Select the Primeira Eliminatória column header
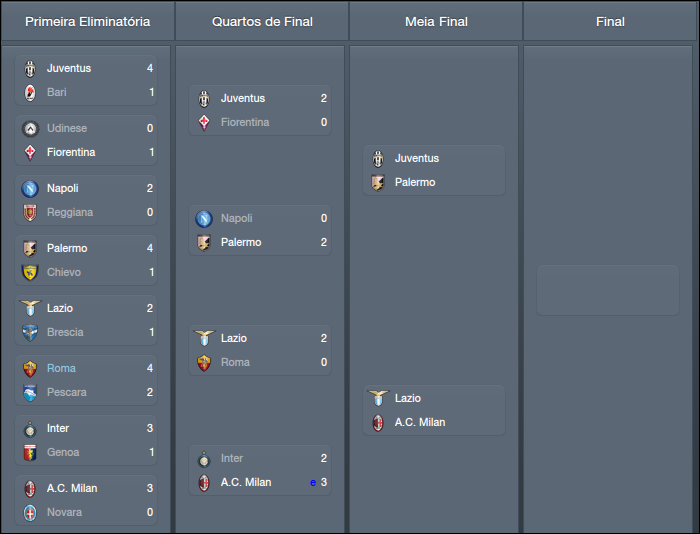 88,21
